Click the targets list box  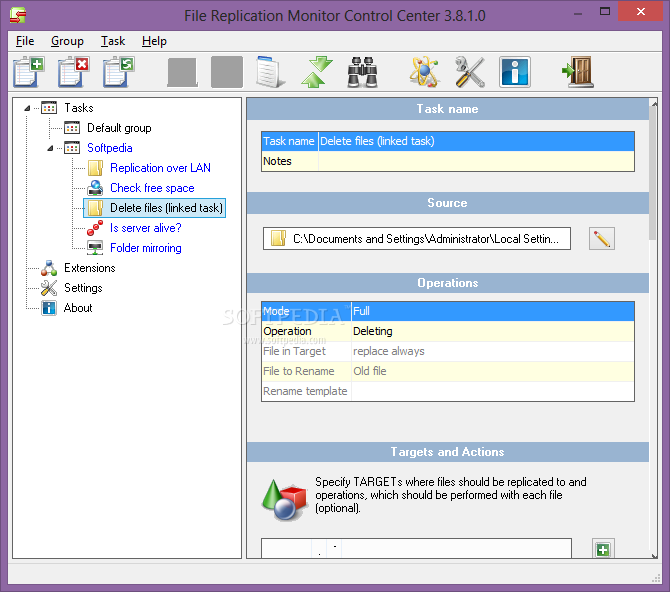pos(416,548)
